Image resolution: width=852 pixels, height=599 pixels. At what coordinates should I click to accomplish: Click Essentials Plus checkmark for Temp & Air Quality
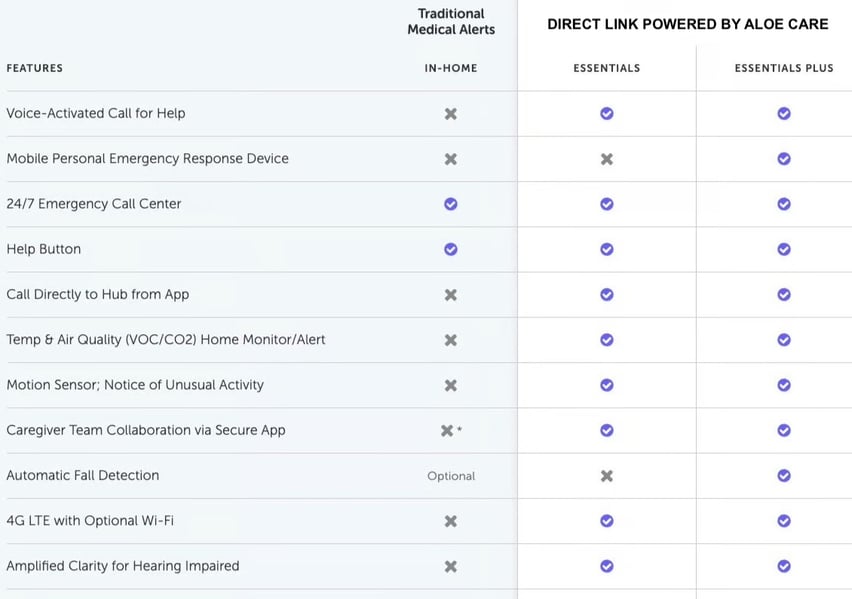coord(784,340)
